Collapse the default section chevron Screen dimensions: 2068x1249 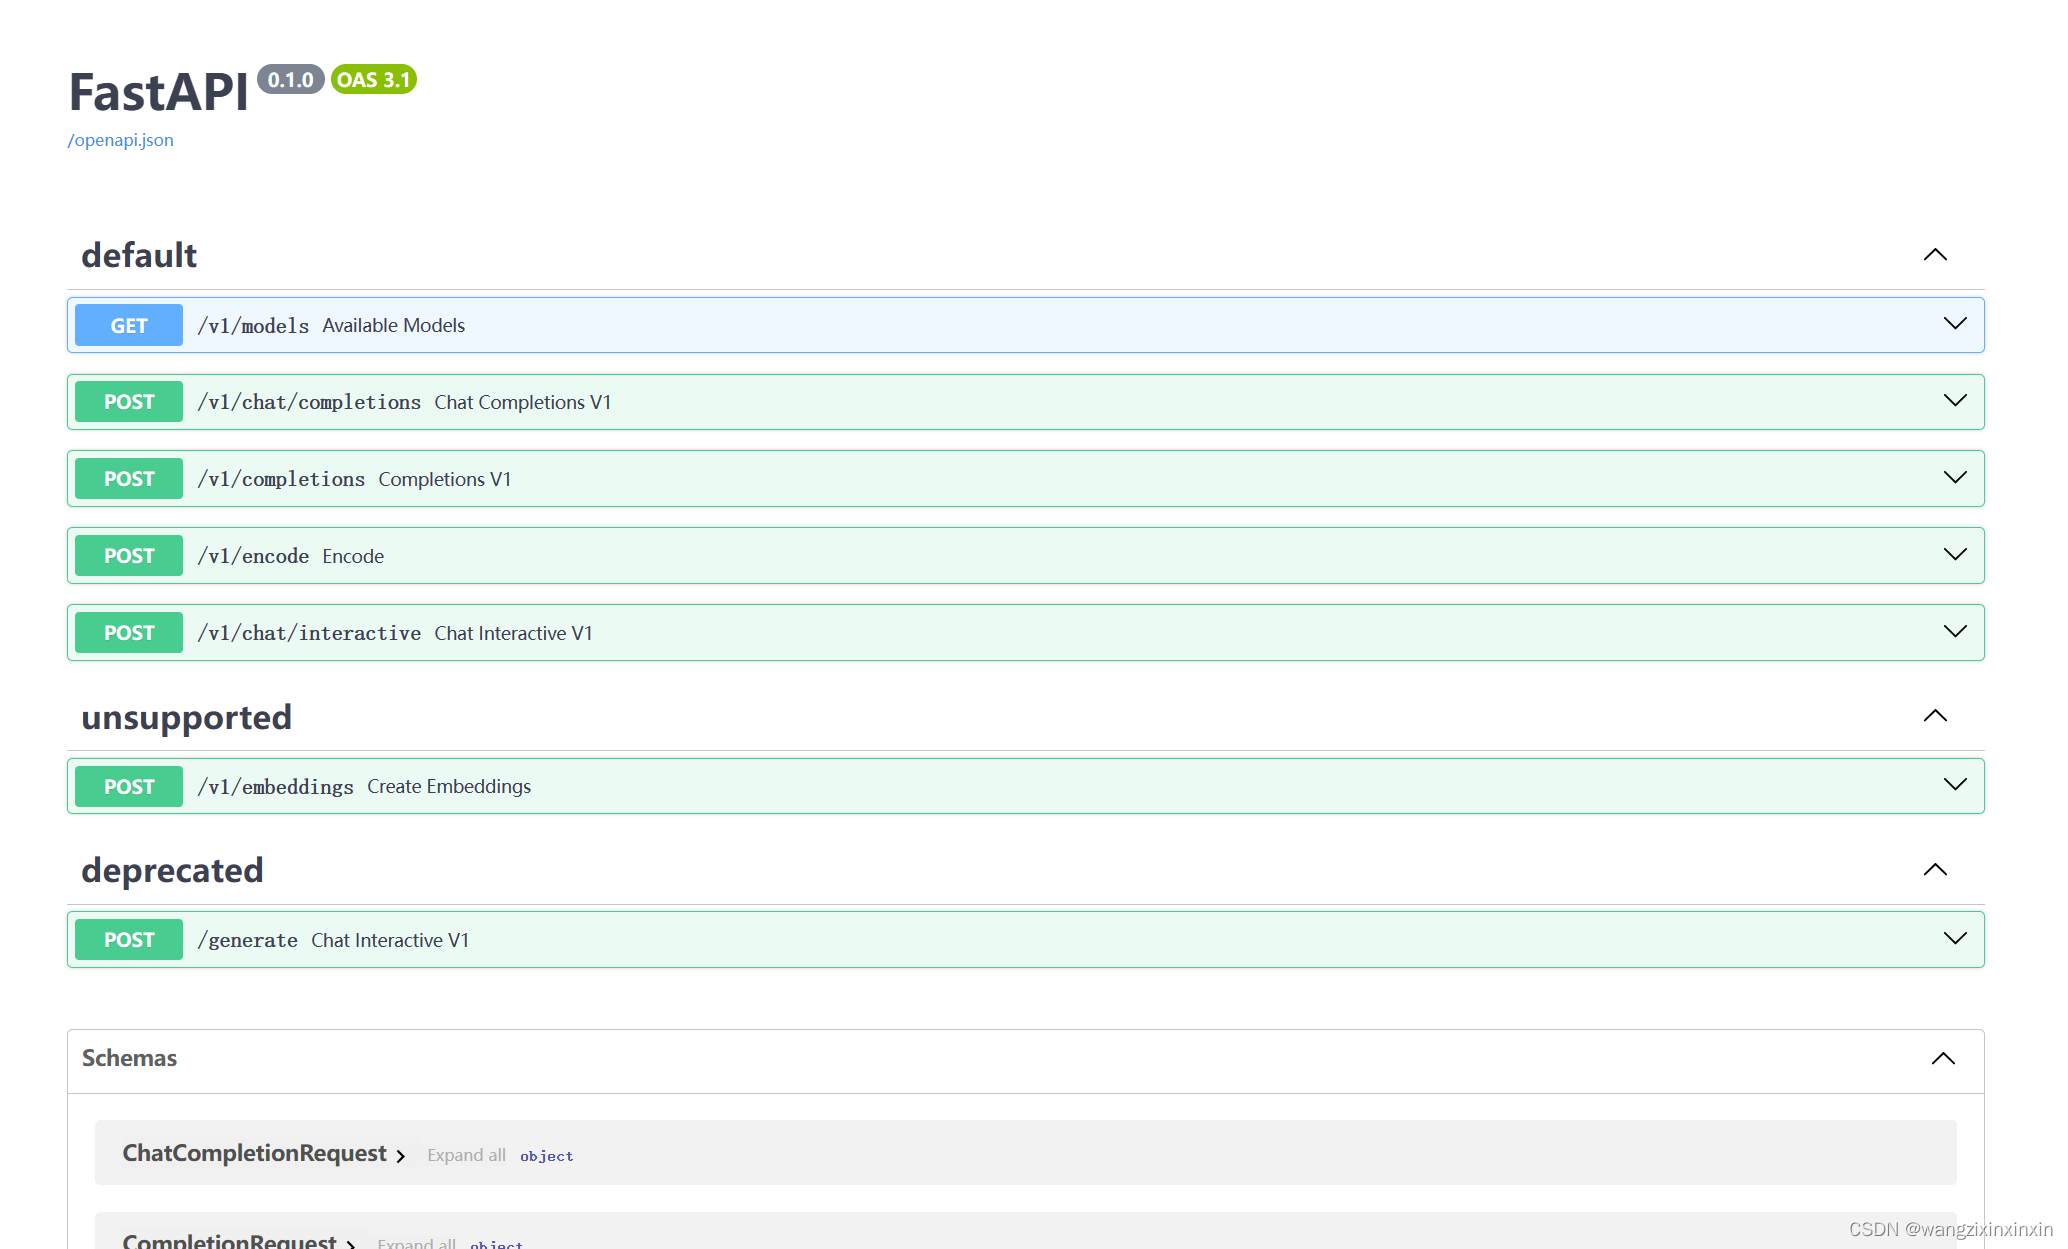coord(1935,255)
